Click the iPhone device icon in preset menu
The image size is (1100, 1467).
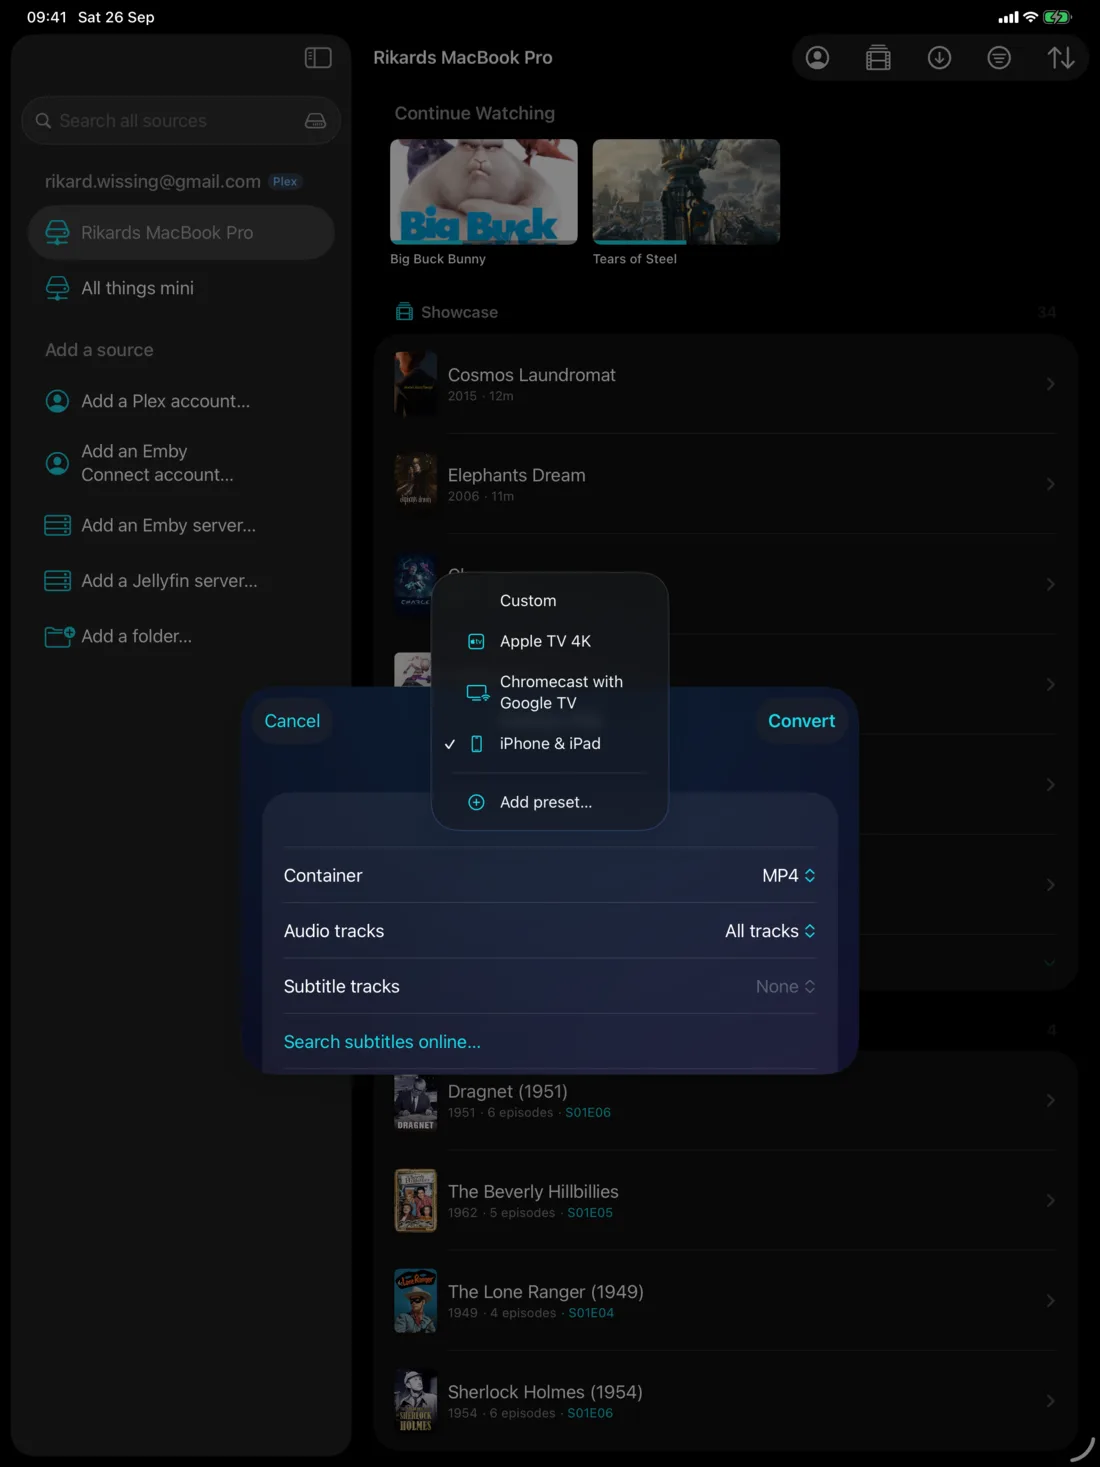[x=477, y=743]
